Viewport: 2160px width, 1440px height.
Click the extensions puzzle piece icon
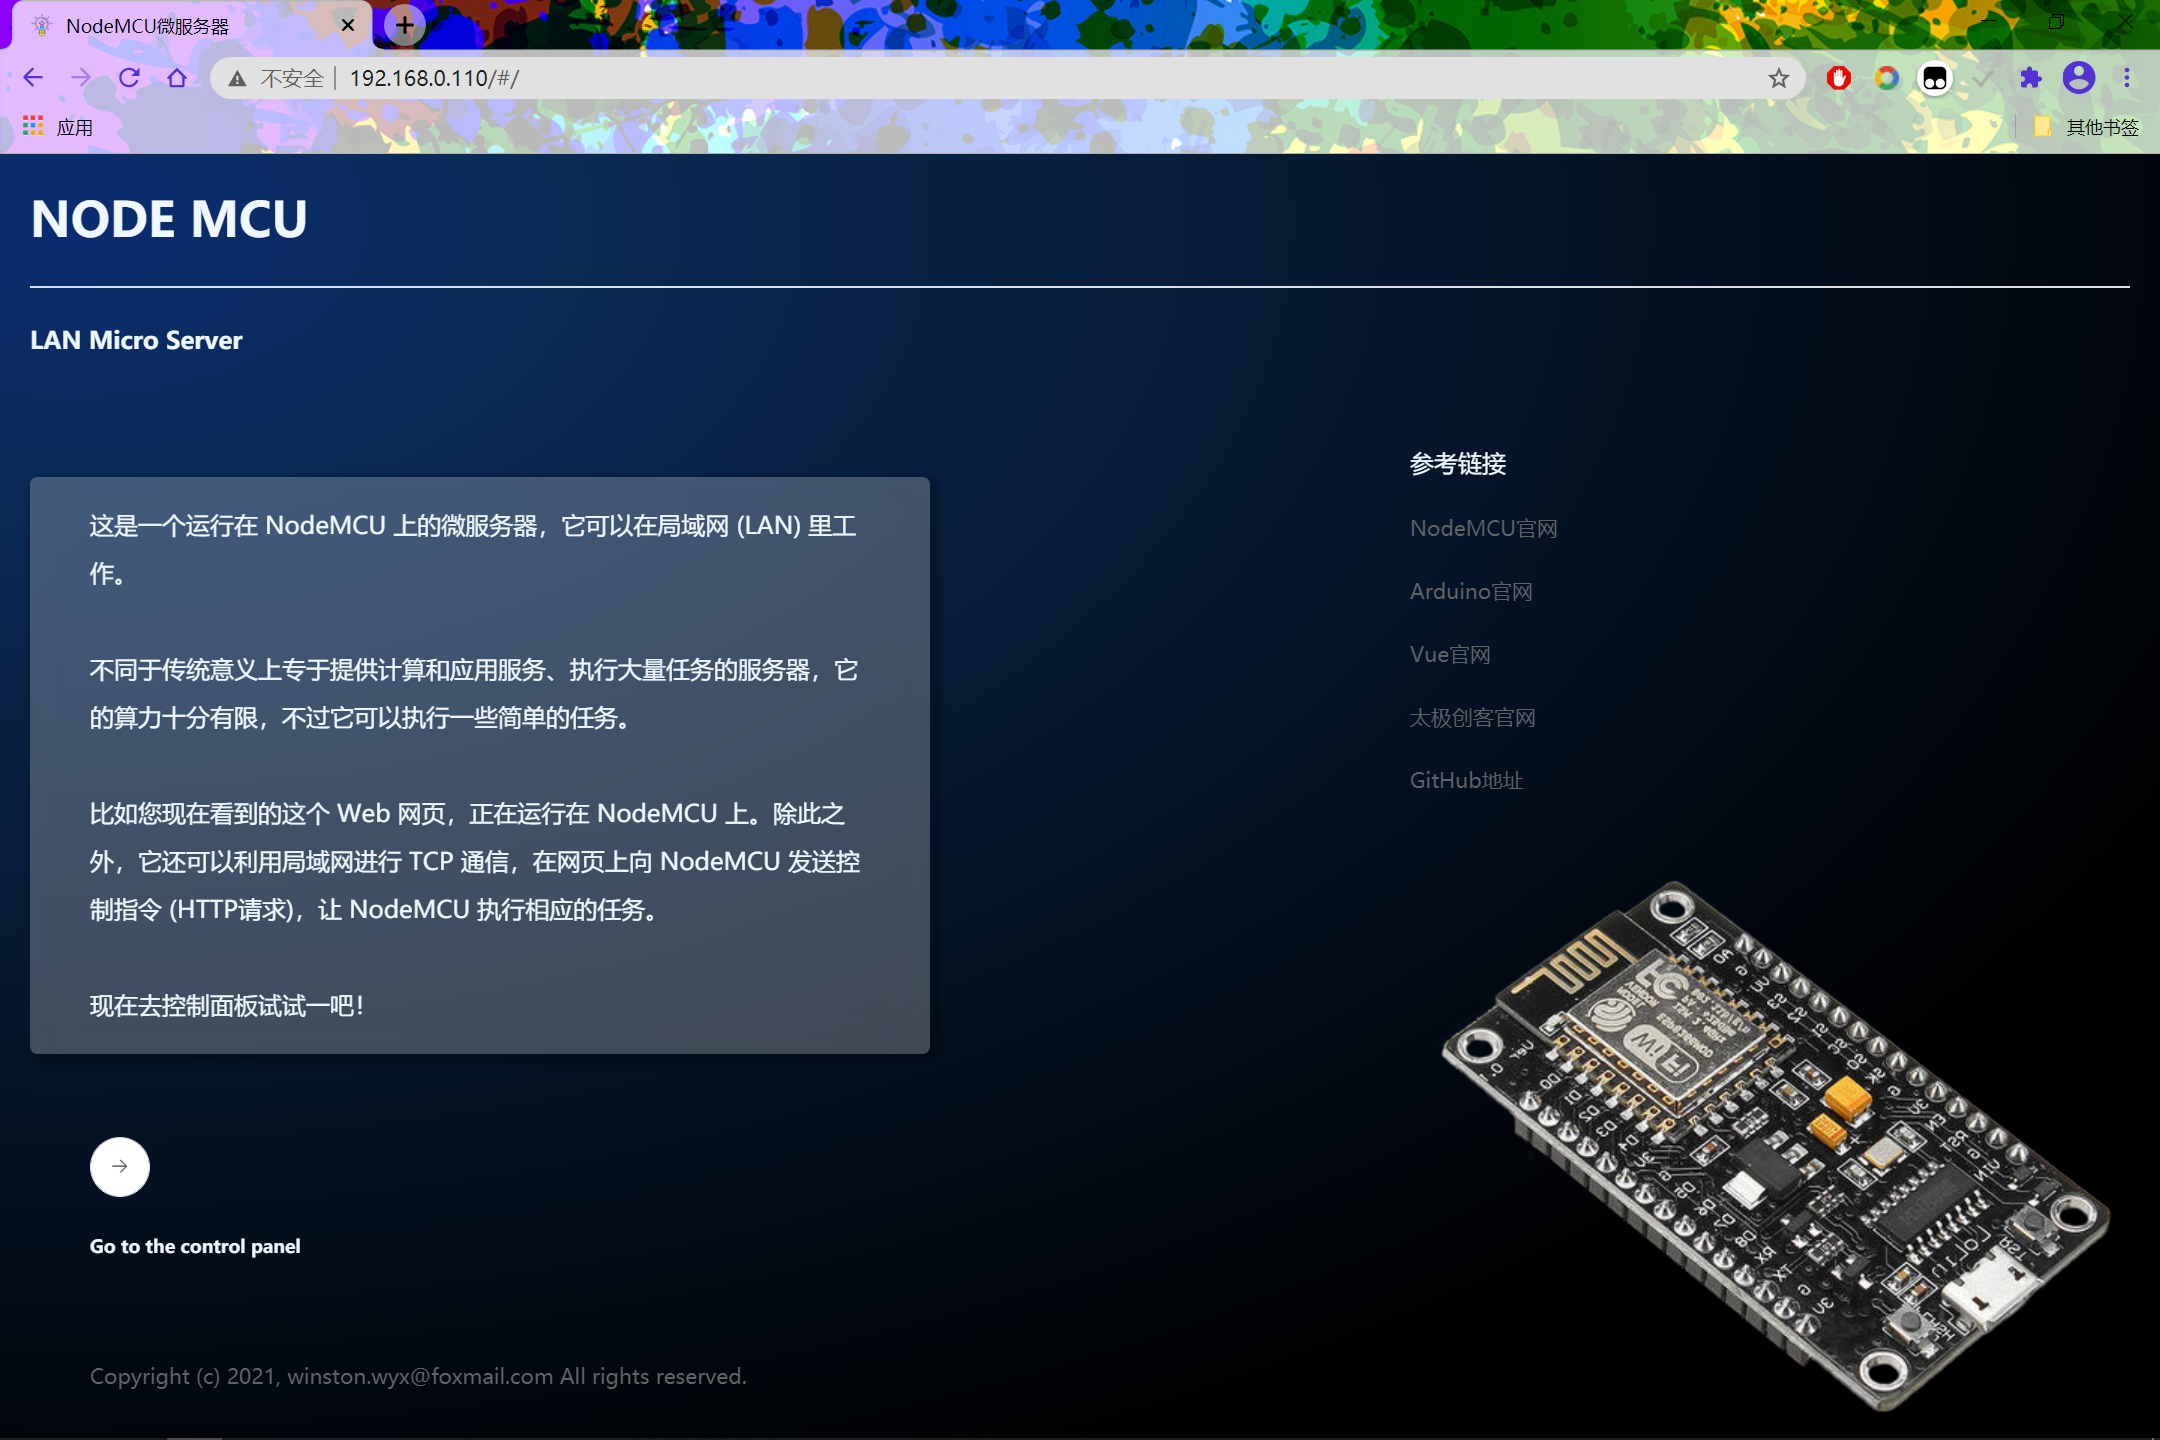2030,78
